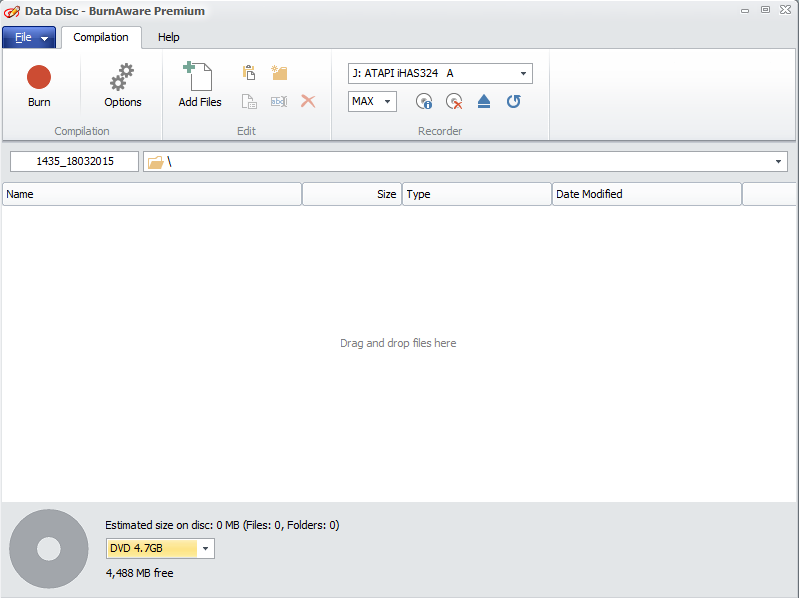Open the recorder drive dropdown J: ATAPI iHAS324
The height and width of the screenshot is (598, 799).
tap(440, 73)
